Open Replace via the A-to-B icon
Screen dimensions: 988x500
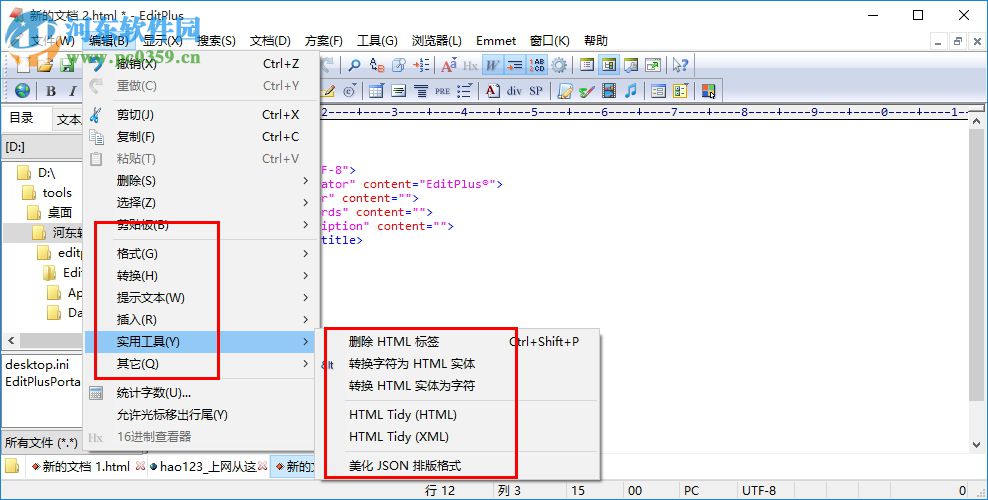(x=377, y=65)
